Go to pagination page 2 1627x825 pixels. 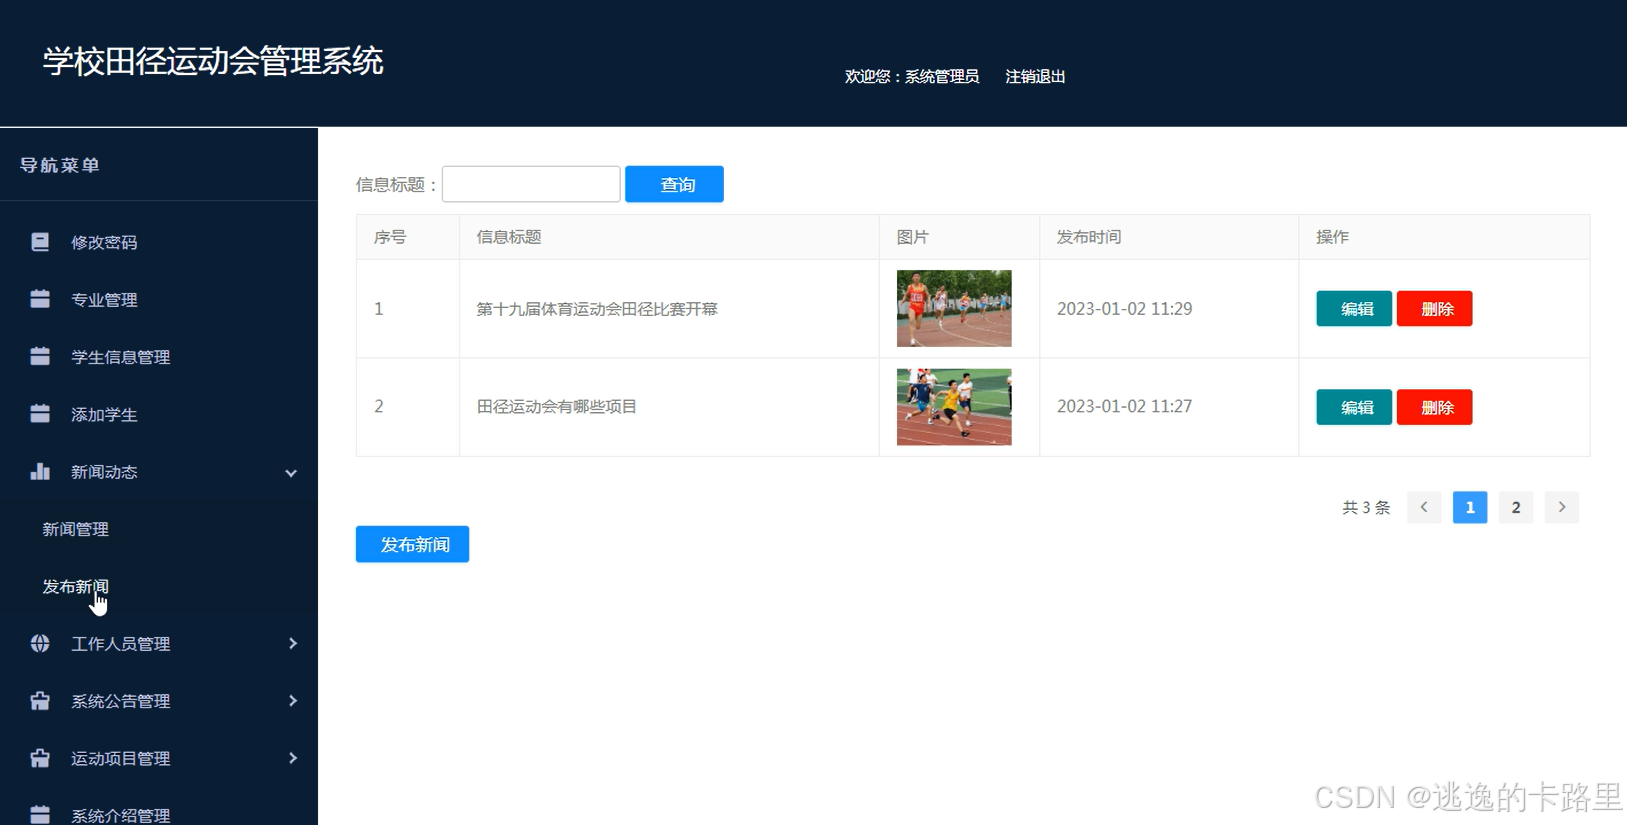(x=1516, y=507)
